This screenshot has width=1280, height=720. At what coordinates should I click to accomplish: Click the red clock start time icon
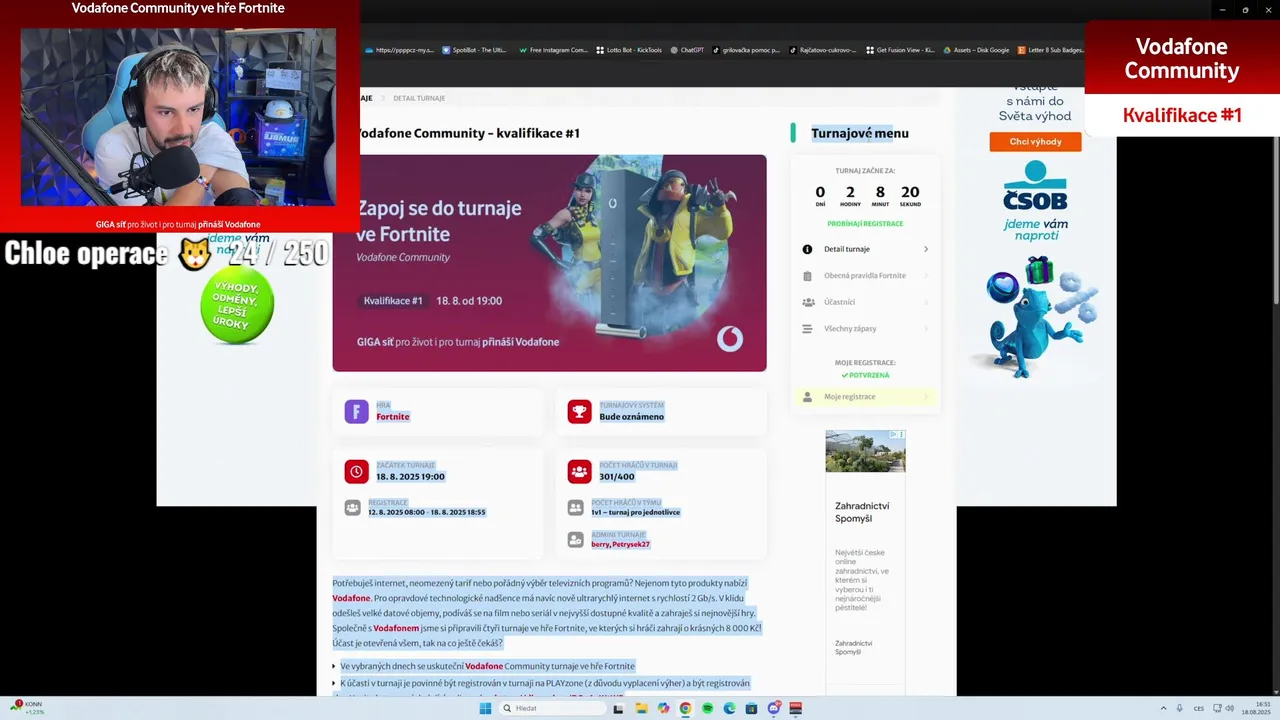(356, 471)
